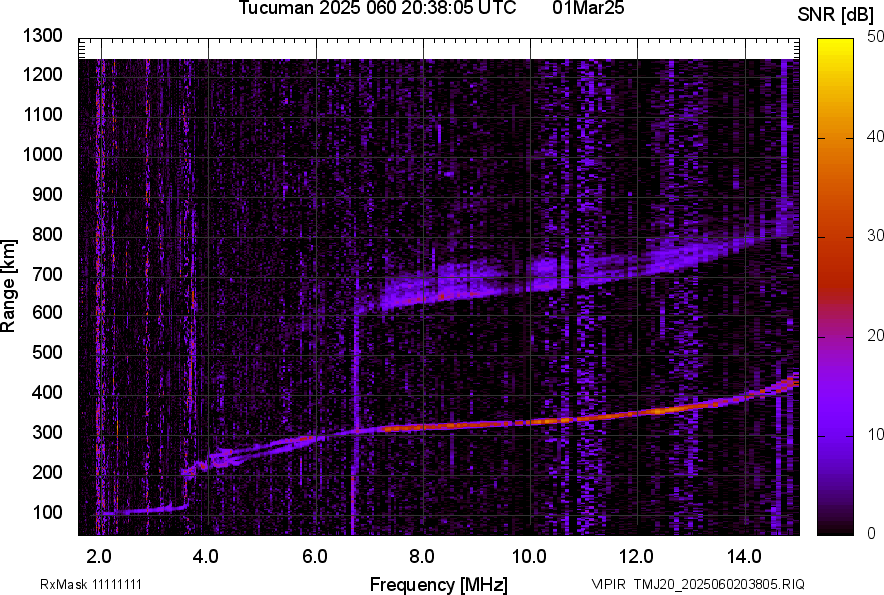Click the Frequency [MHz] axis label
This screenshot has height=595, width=884.
(x=438, y=584)
